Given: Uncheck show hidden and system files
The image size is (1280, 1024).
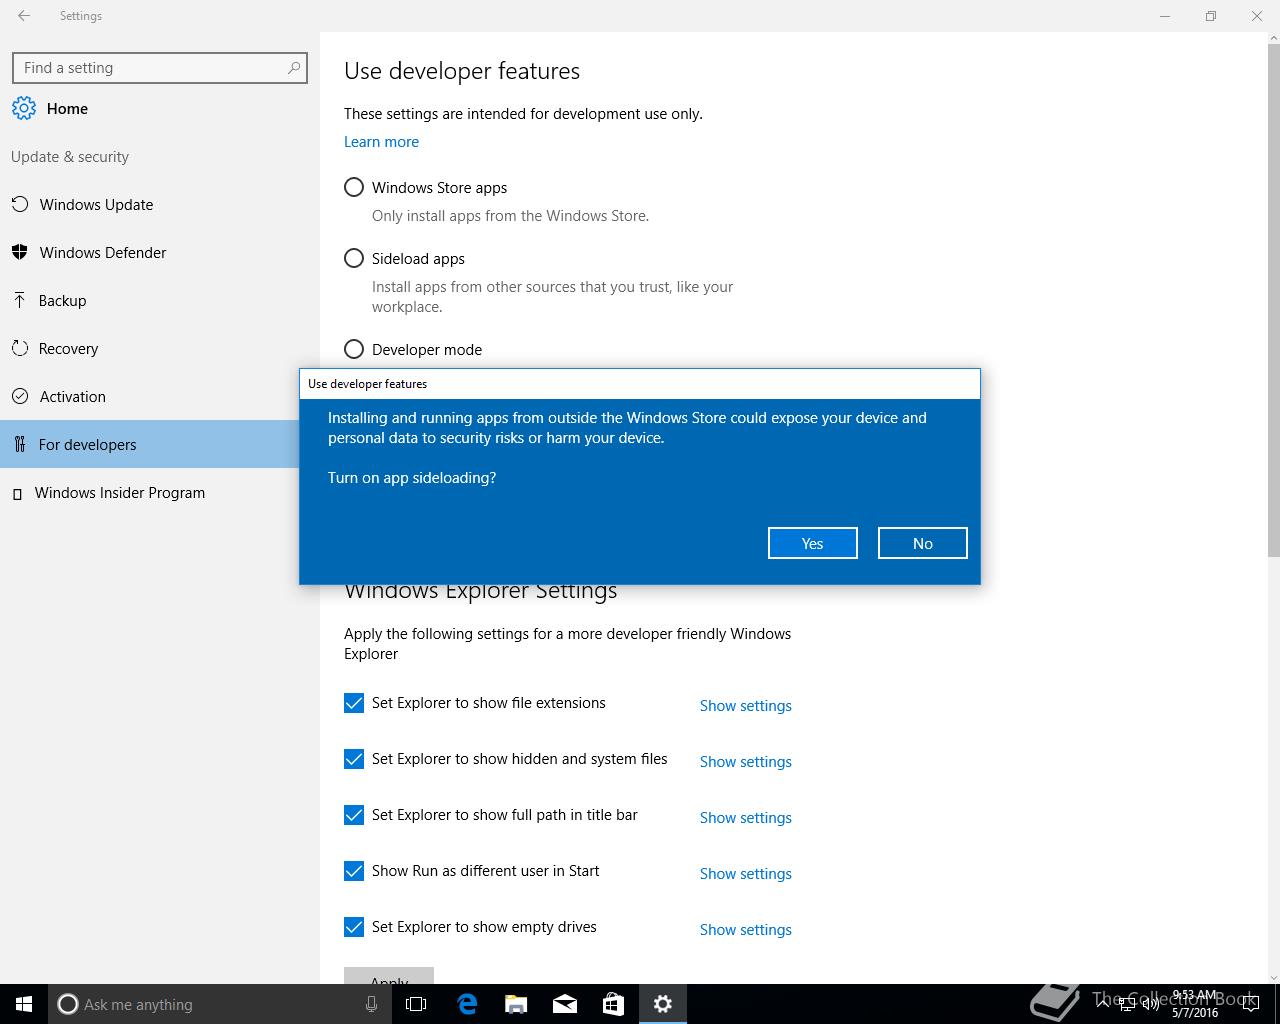Looking at the screenshot, I should [x=354, y=759].
